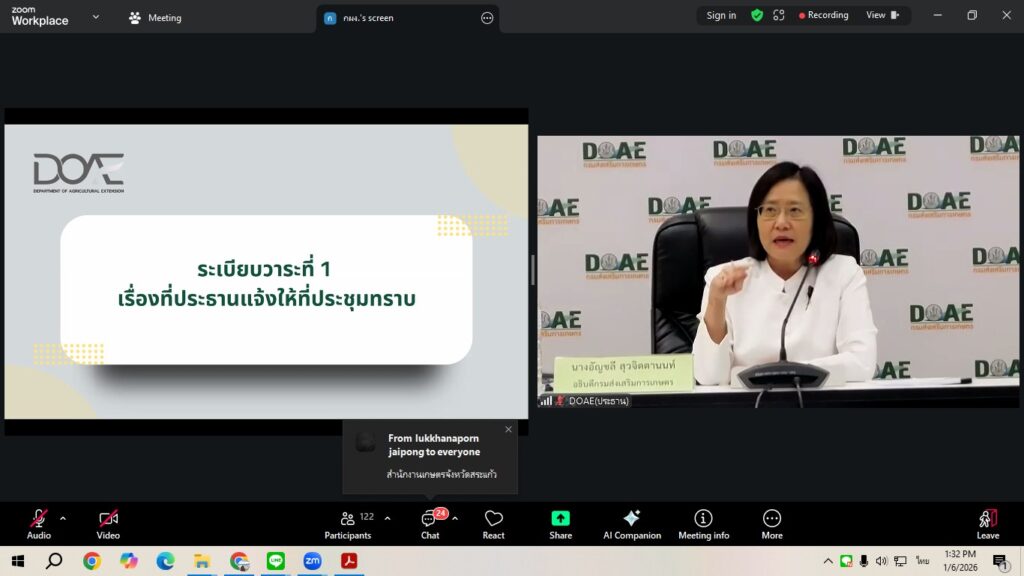Expand the chat options caret

pos(455,518)
